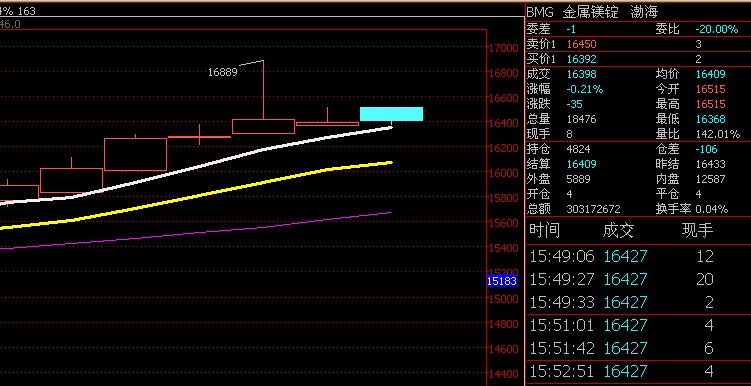Select the 15:52:51 trade row
The image size is (751, 386).
[x=638, y=371]
